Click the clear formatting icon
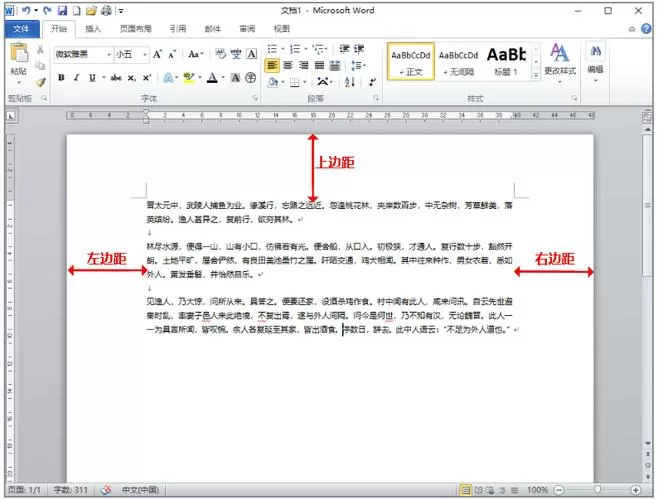658x500 pixels. [x=220, y=54]
